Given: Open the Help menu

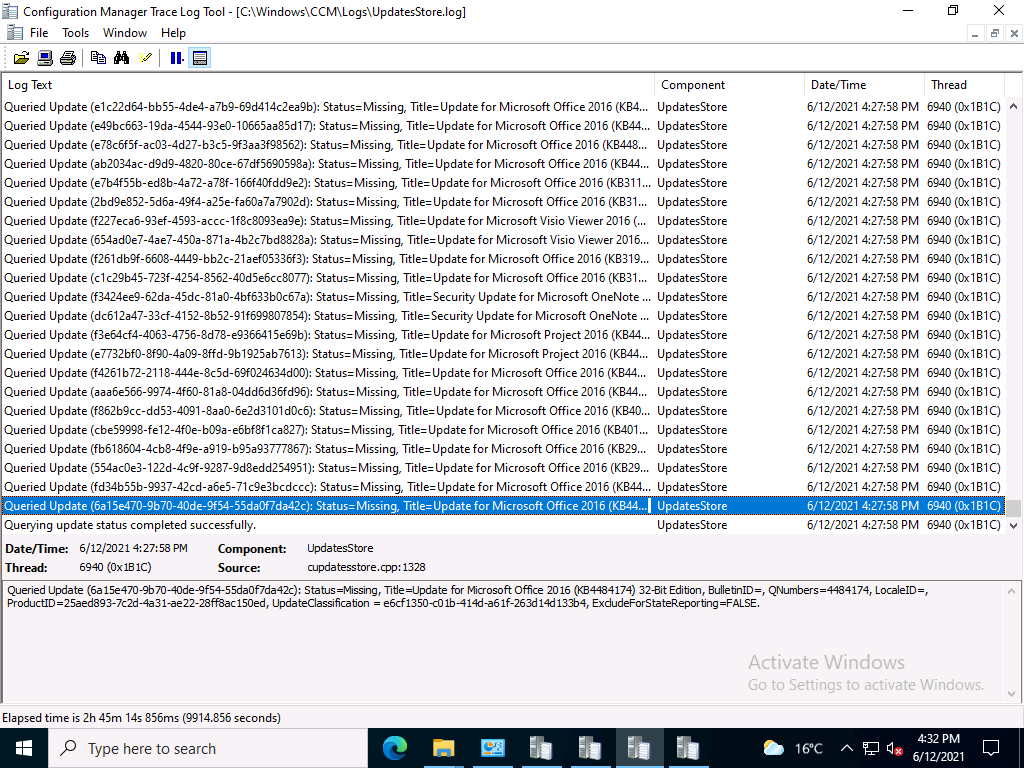Looking at the screenshot, I should tap(173, 33).
